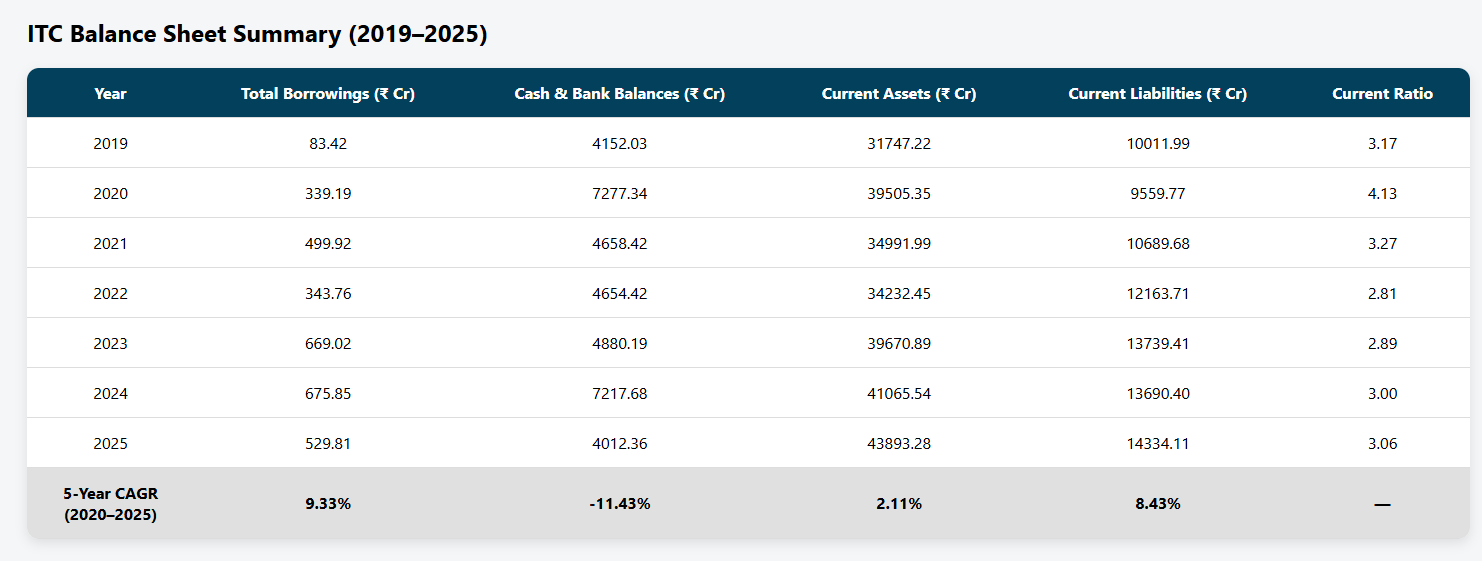Select current ratio value 2.89

click(1382, 343)
